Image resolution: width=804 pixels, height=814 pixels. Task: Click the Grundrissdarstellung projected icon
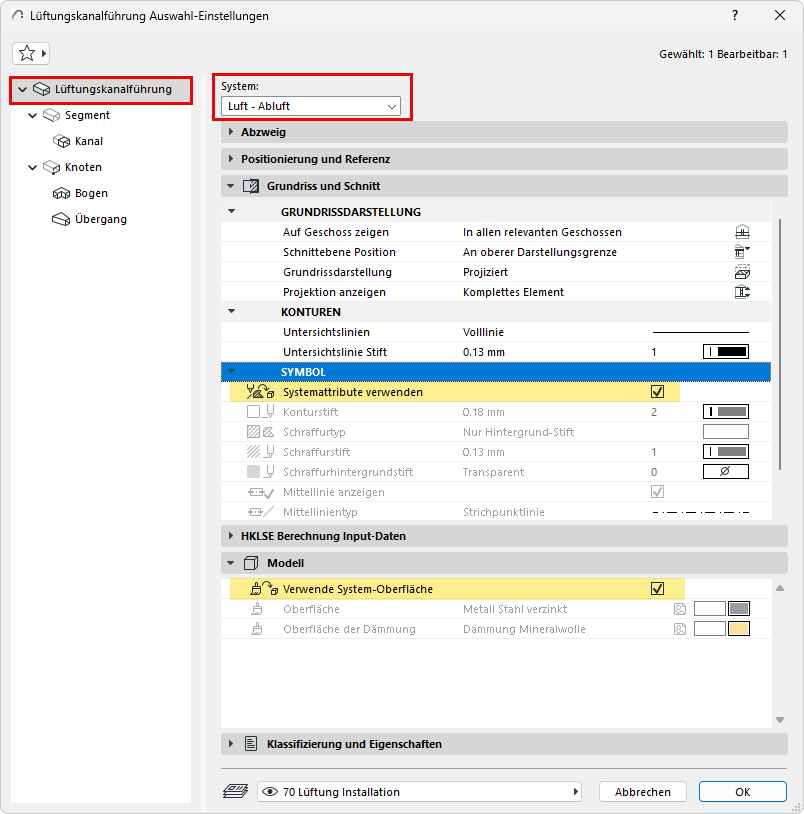pyautogui.click(x=742, y=272)
